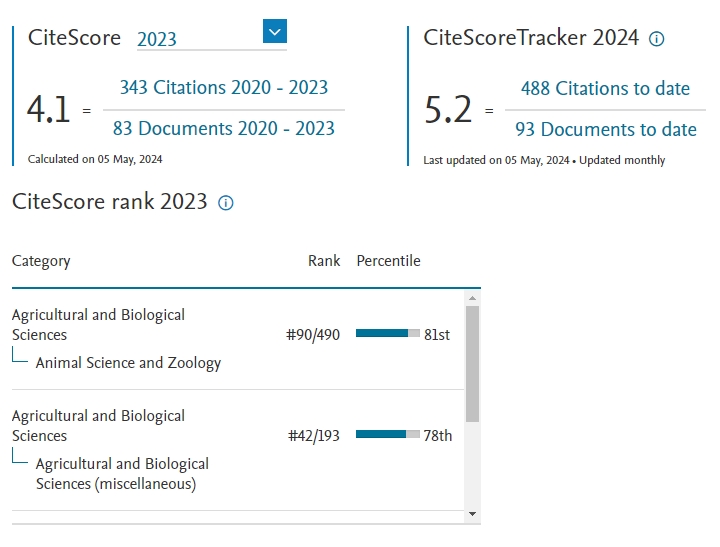Screen dimensions: 720x547
Task: Open the CiteScore year dropdown arrow
Action: tap(275, 31)
